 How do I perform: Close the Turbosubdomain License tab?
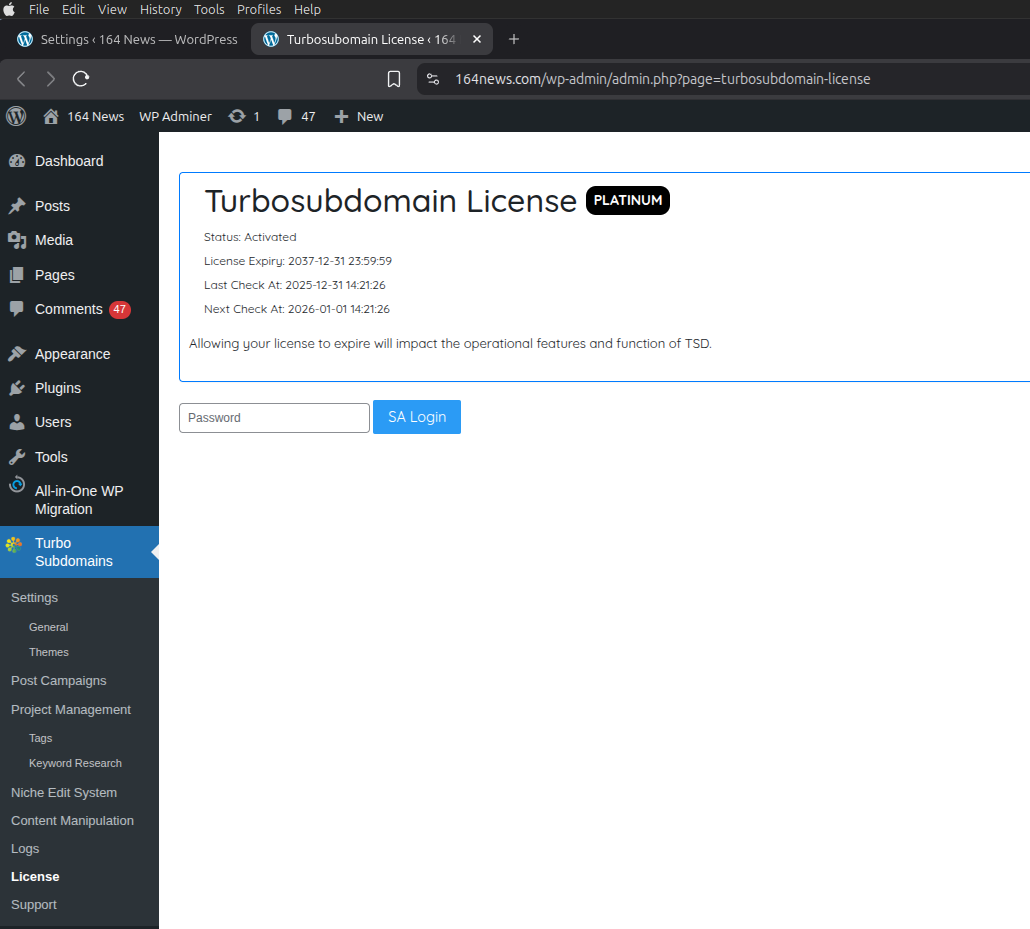coord(477,39)
